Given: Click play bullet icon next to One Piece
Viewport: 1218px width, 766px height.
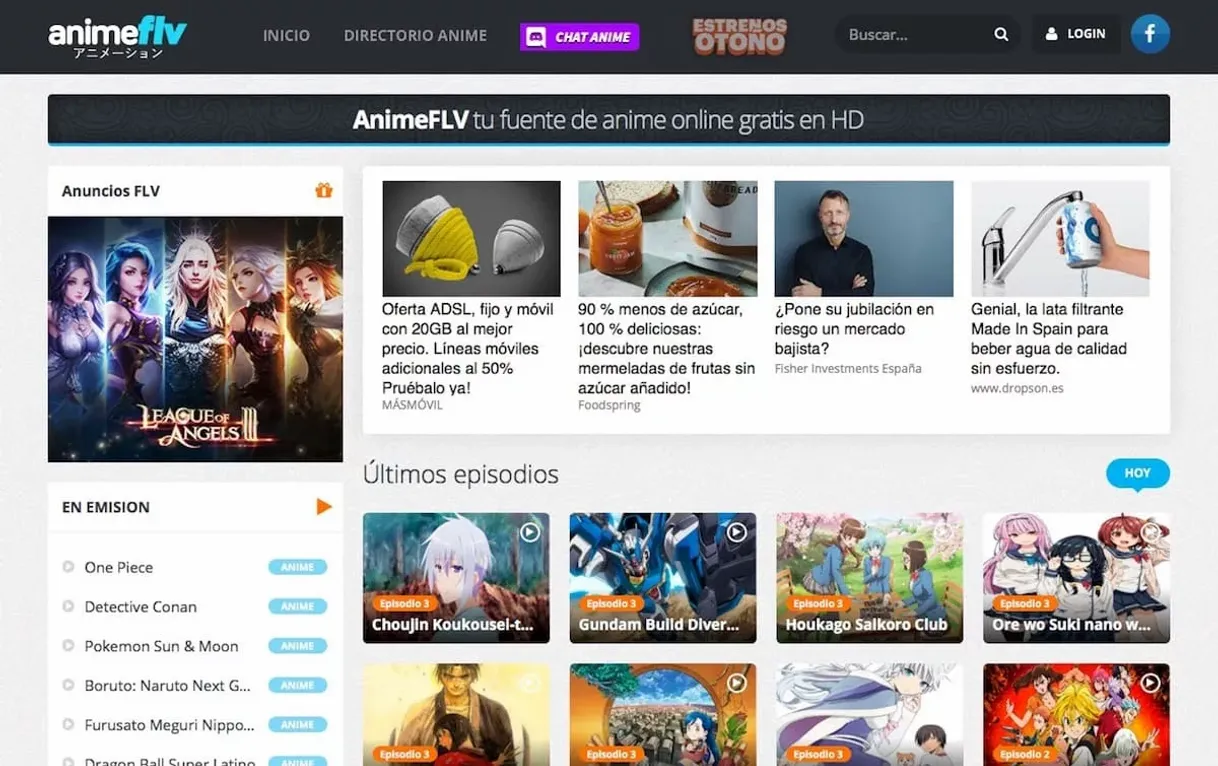Looking at the screenshot, I should pos(66,567).
